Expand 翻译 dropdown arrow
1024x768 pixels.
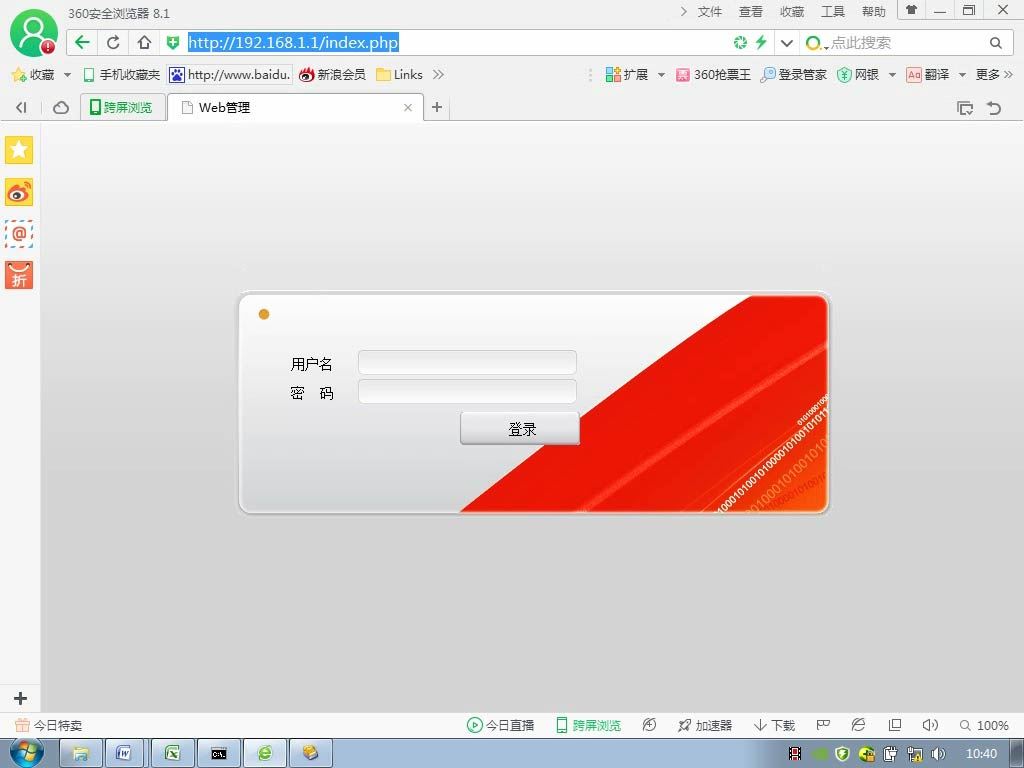962,75
